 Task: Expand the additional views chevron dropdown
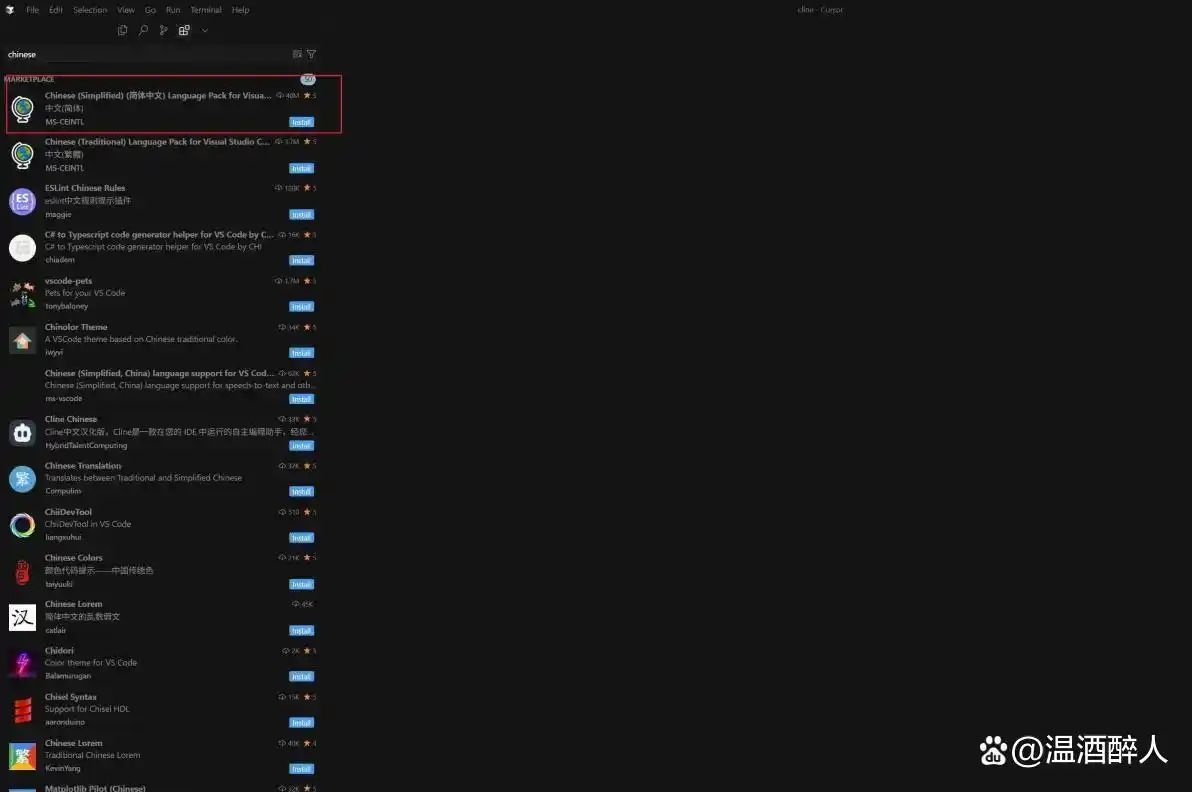[x=205, y=30]
